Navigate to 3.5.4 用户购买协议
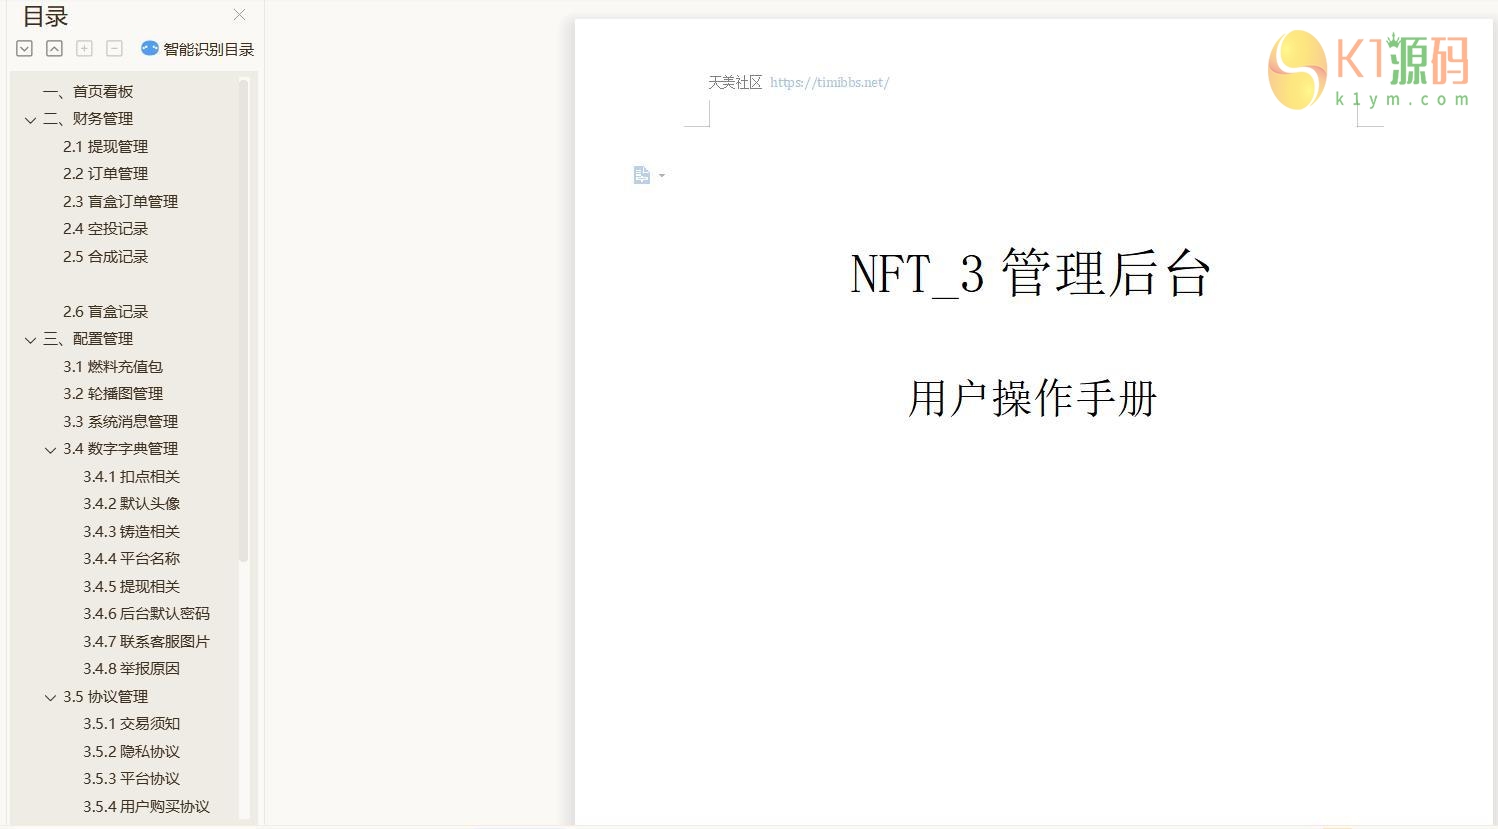This screenshot has width=1498, height=829. pos(146,807)
